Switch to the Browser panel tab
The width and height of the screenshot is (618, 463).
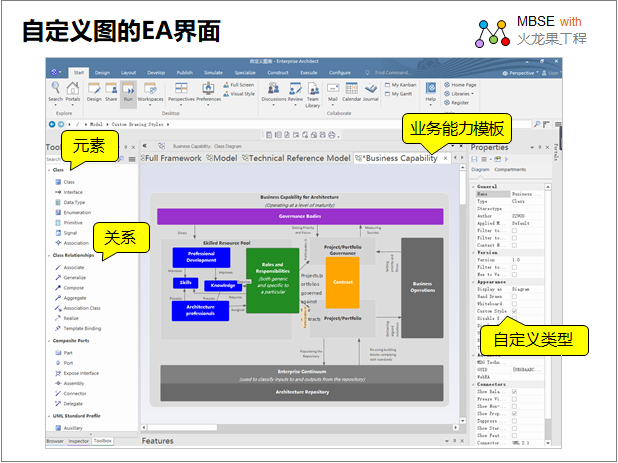tap(55, 441)
